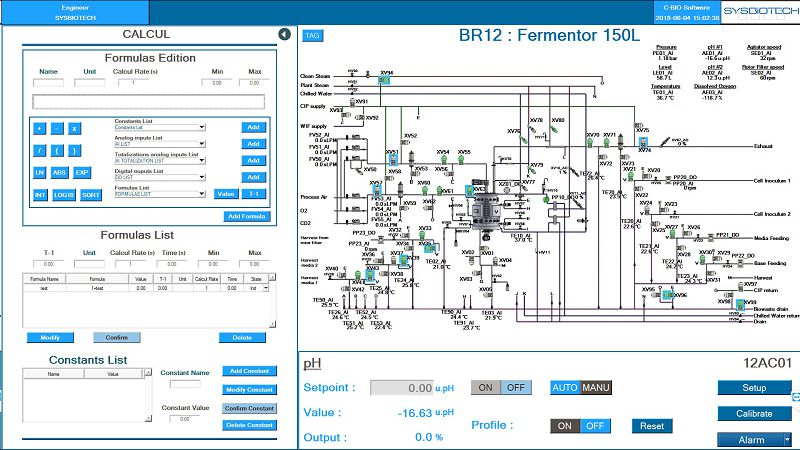Click the XV21 valve on Cell Inoculum line

[x=631, y=177]
